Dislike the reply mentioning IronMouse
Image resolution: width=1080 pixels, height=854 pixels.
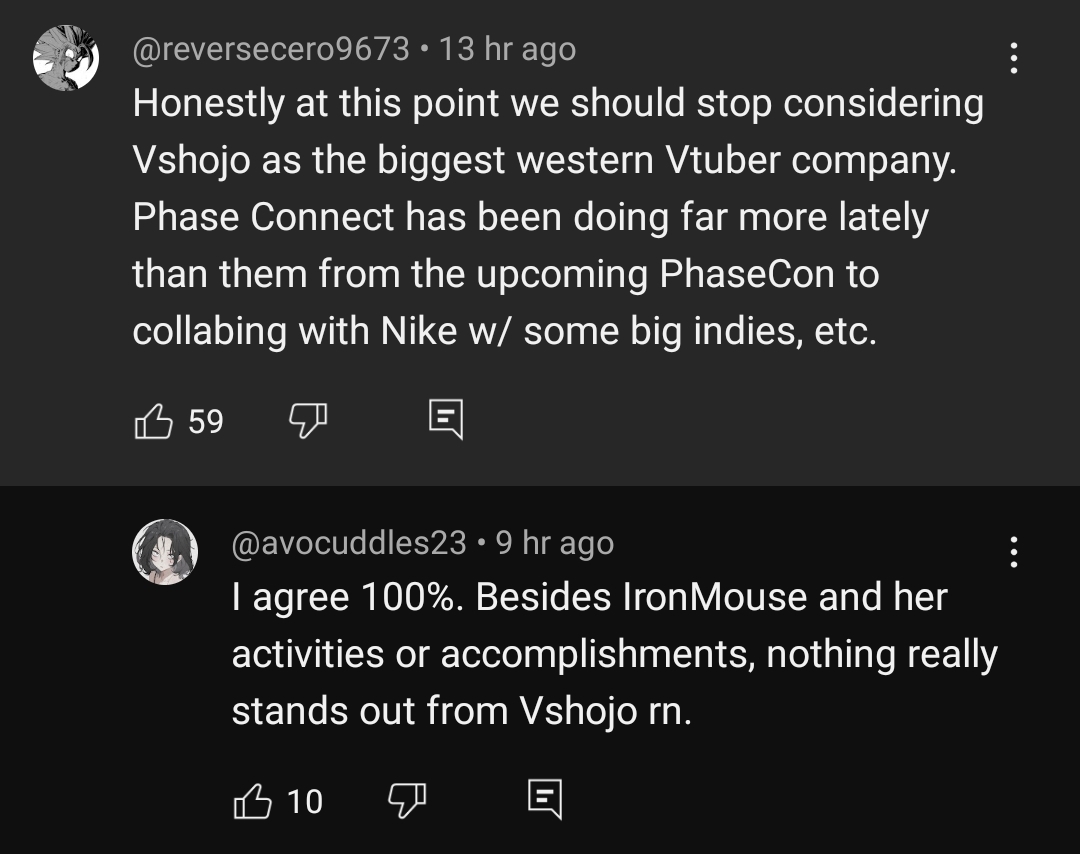[x=406, y=800]
